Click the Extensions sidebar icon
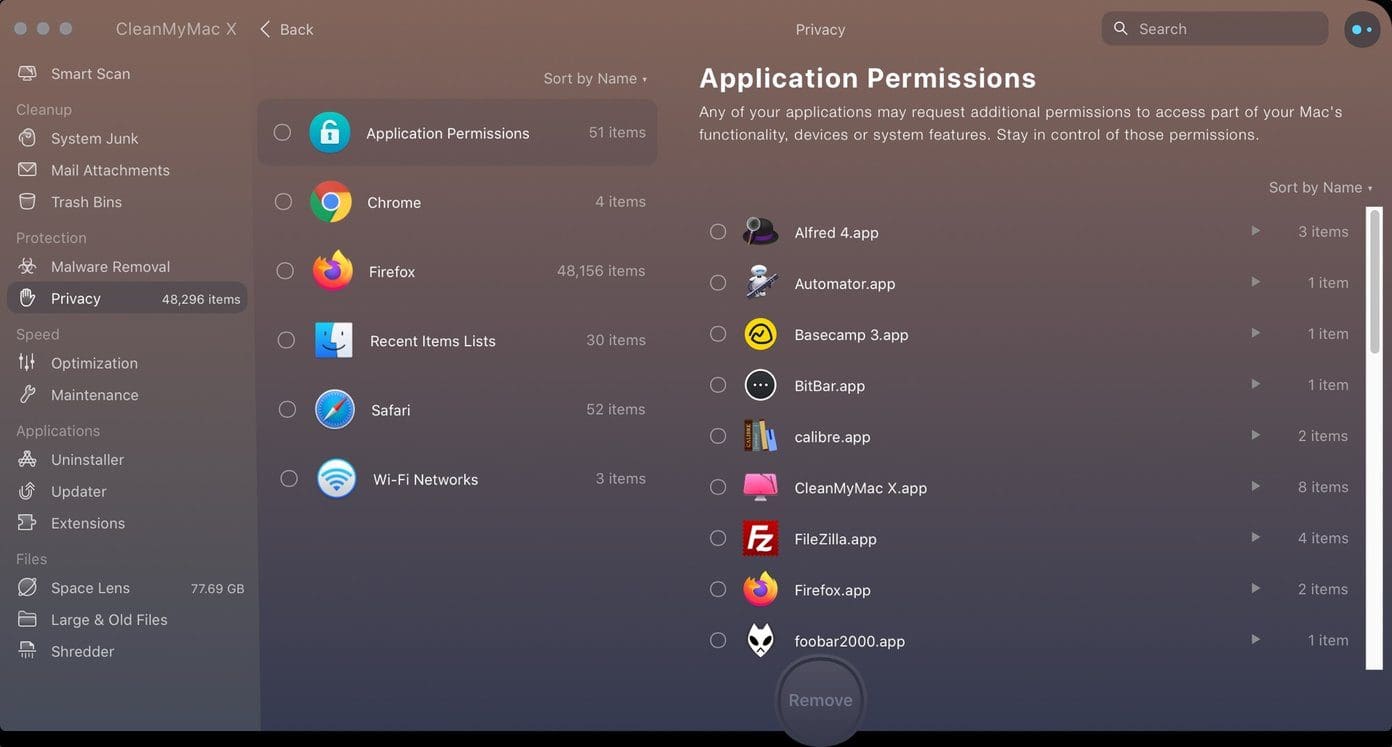Screen dimensions: 1392x747 (28, 523)
